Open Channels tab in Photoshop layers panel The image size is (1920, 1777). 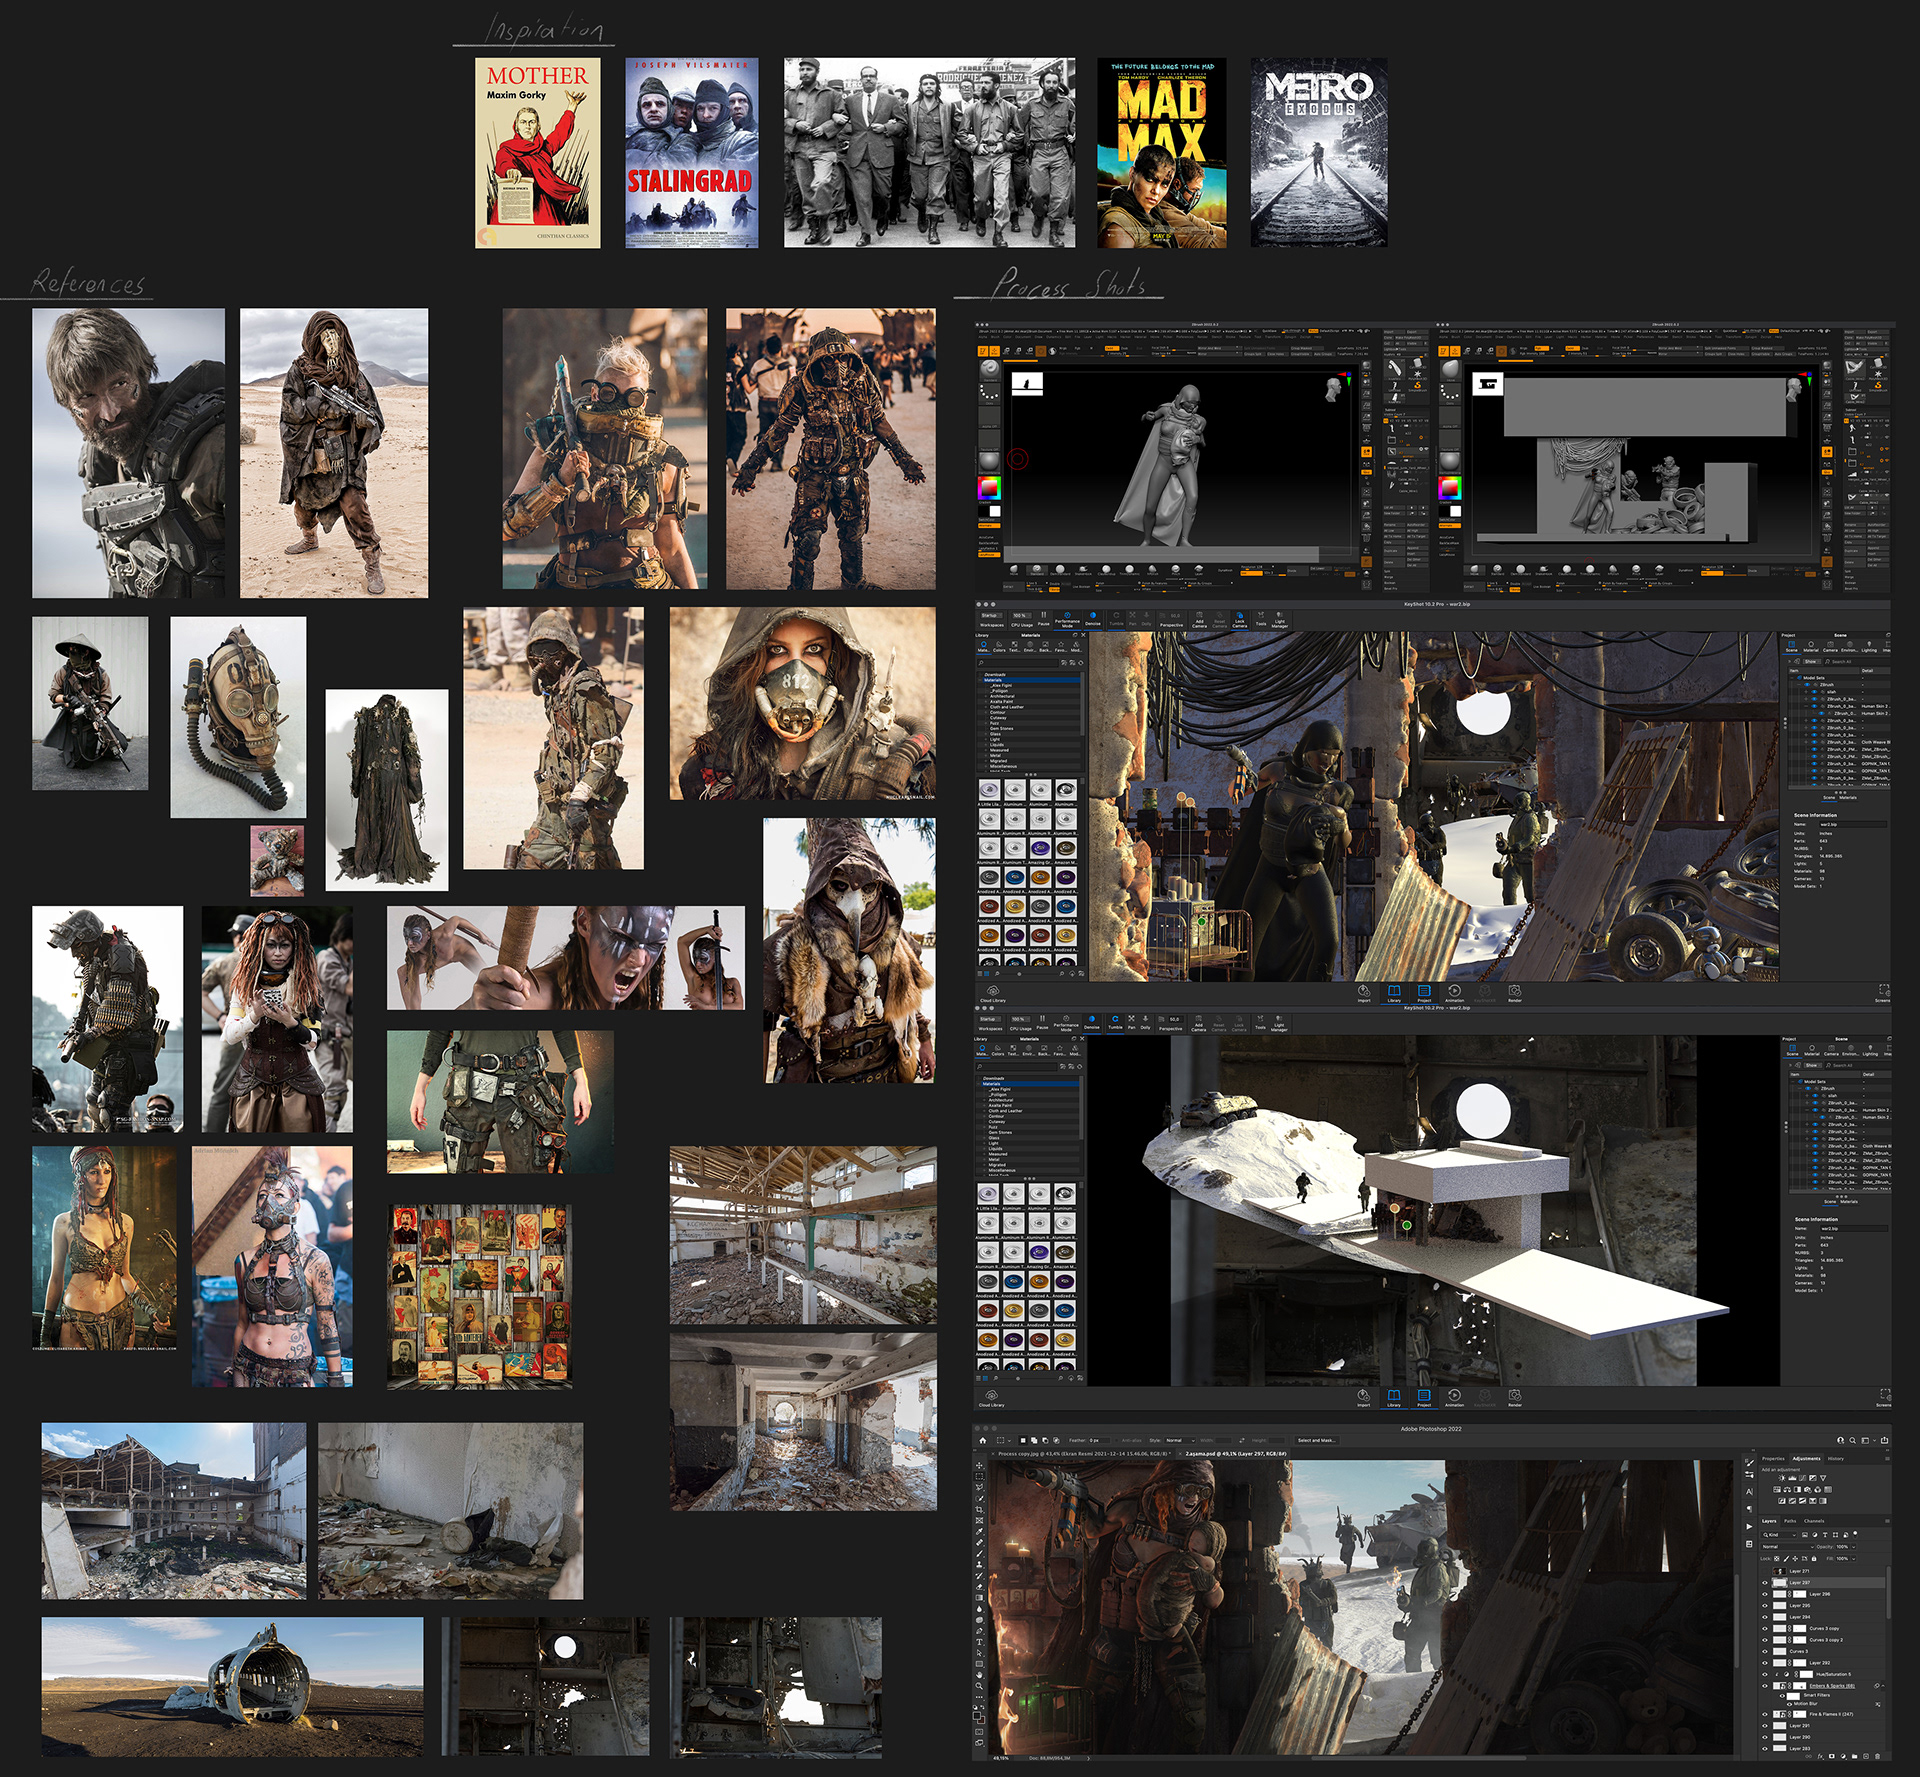[1814, 1521]
